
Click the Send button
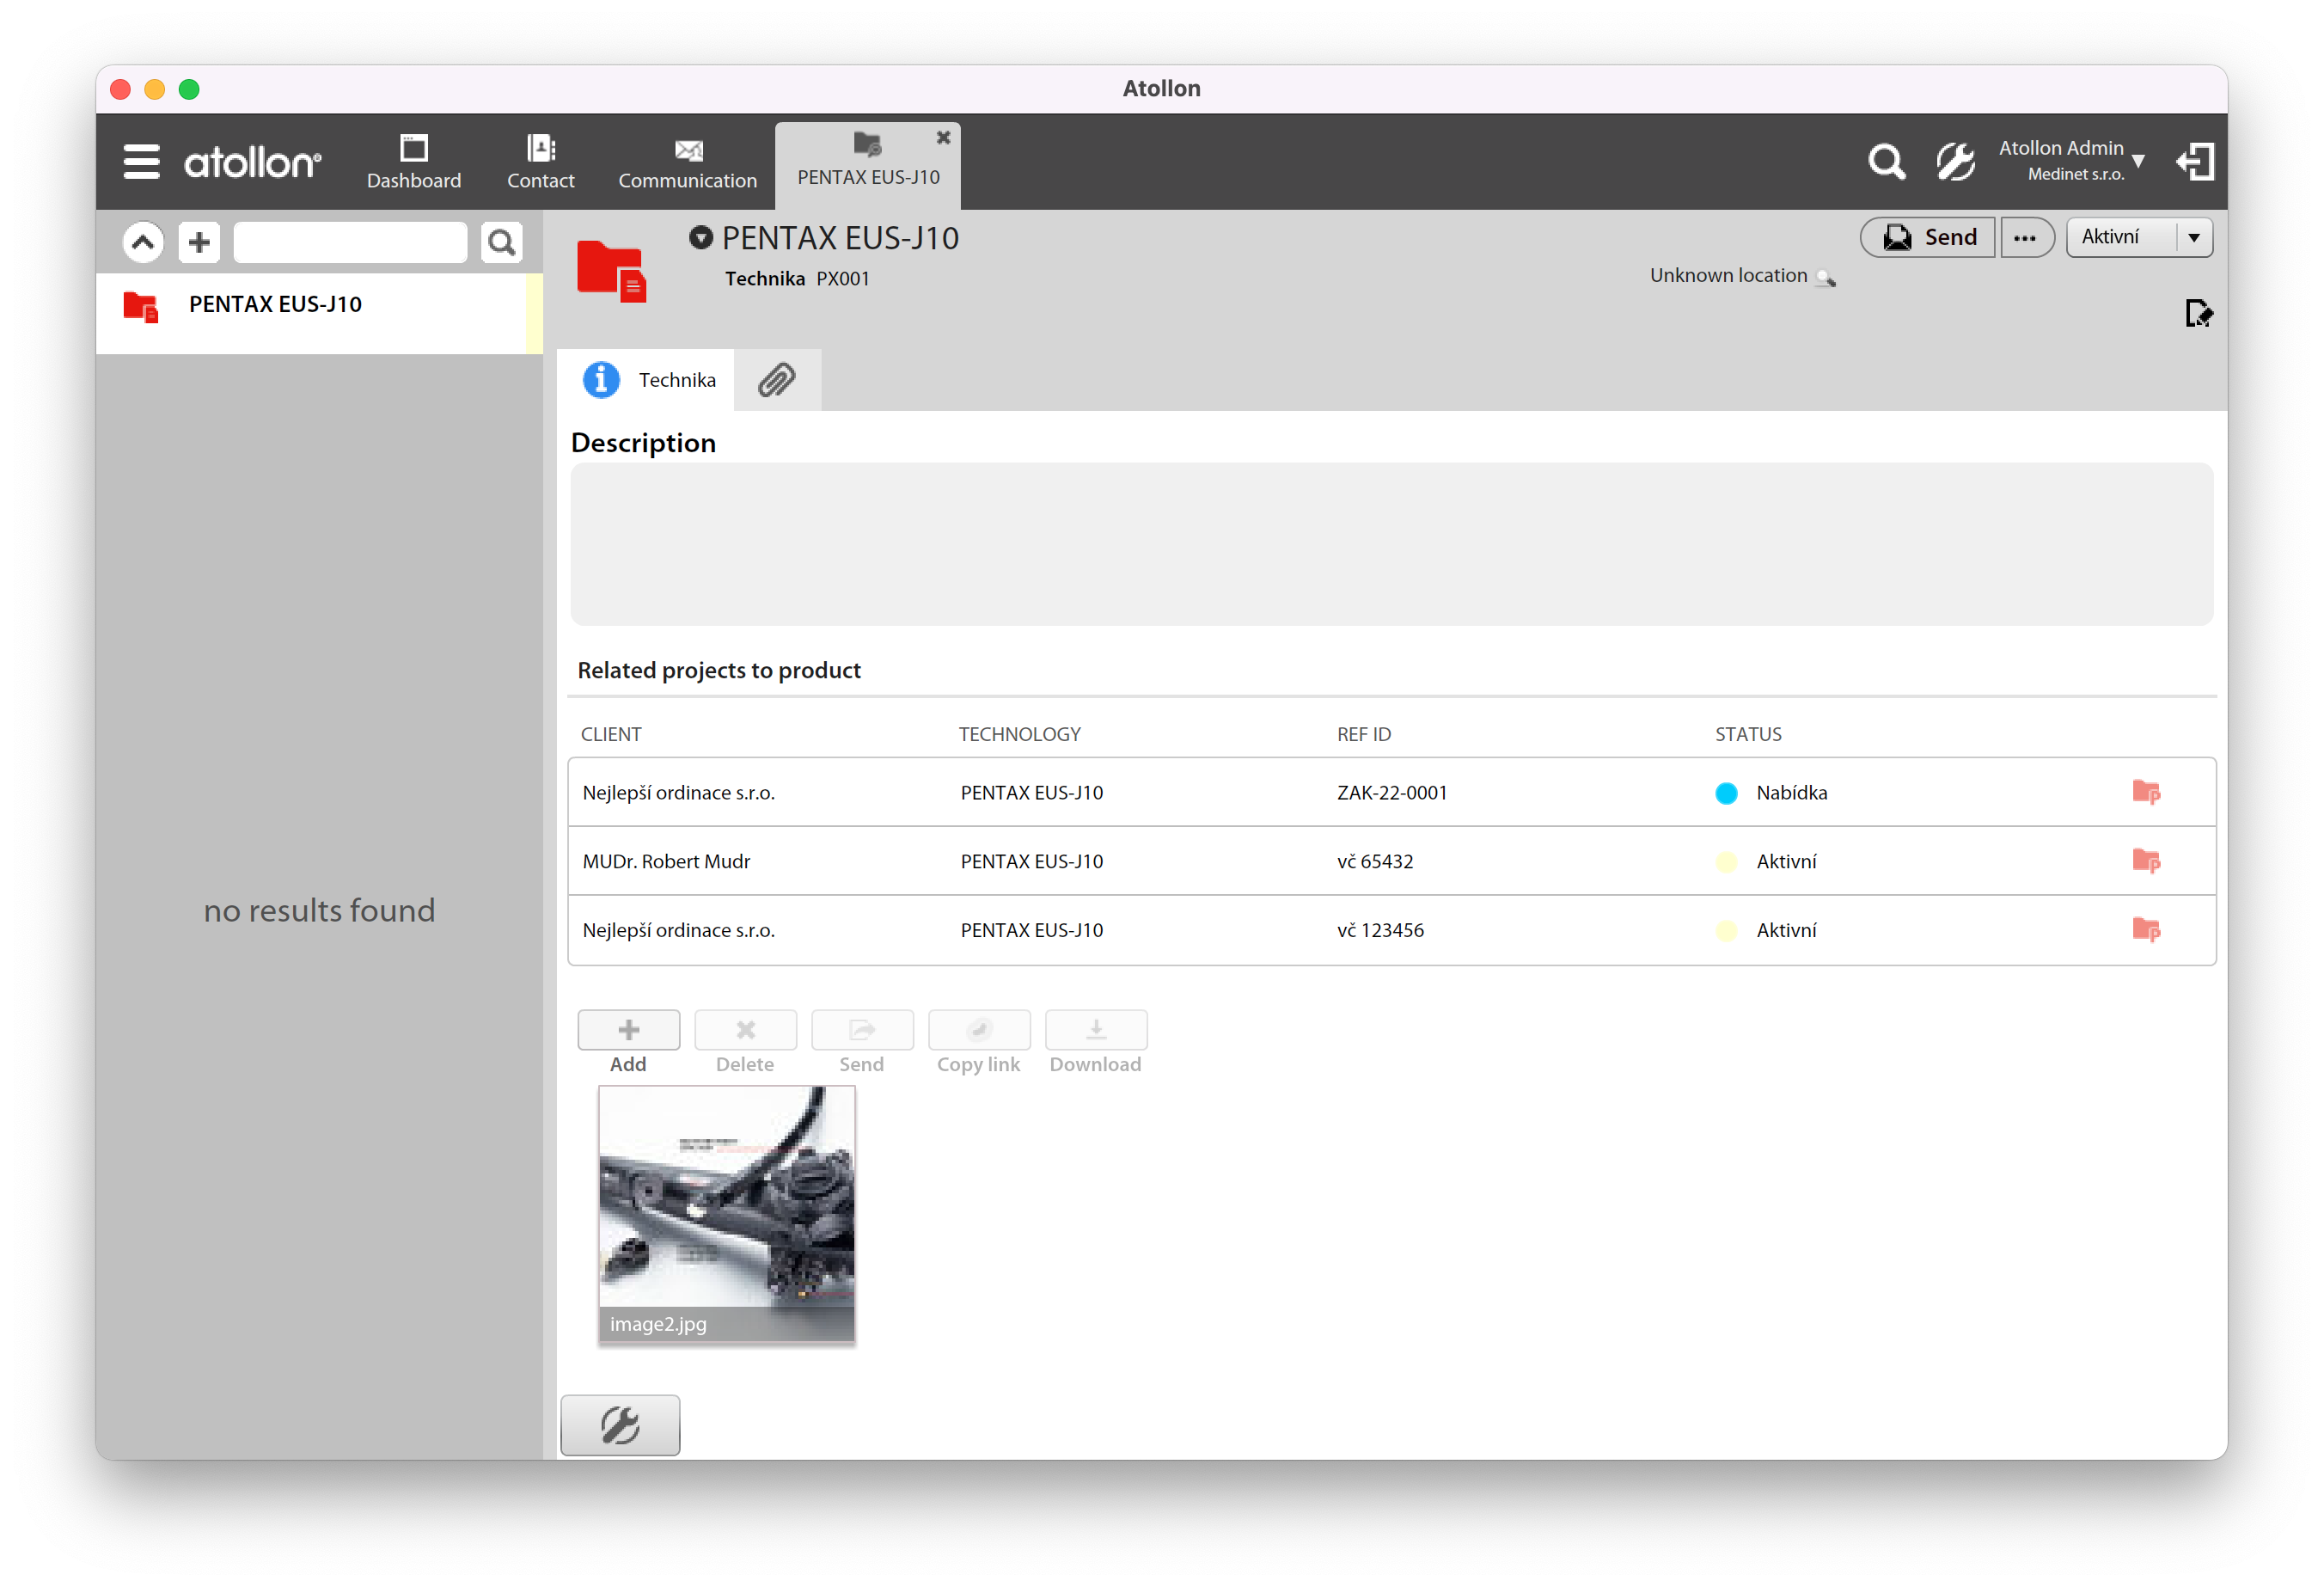click(1927, 238)
